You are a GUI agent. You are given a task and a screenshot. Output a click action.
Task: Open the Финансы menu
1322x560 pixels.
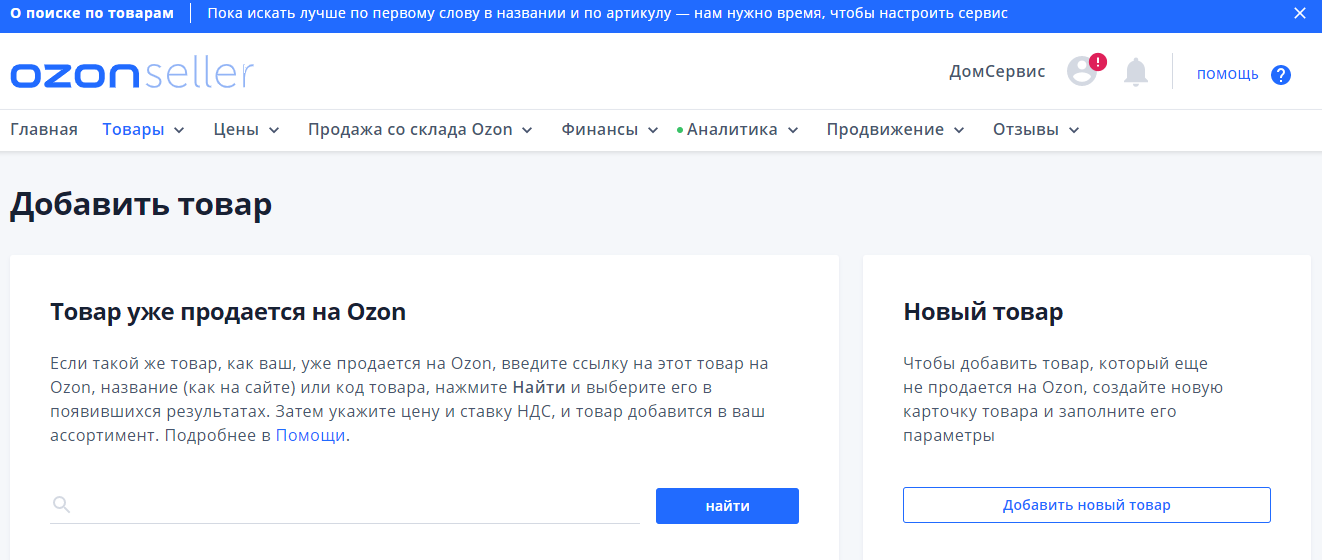pyautogui.click(x=599, y=129)
